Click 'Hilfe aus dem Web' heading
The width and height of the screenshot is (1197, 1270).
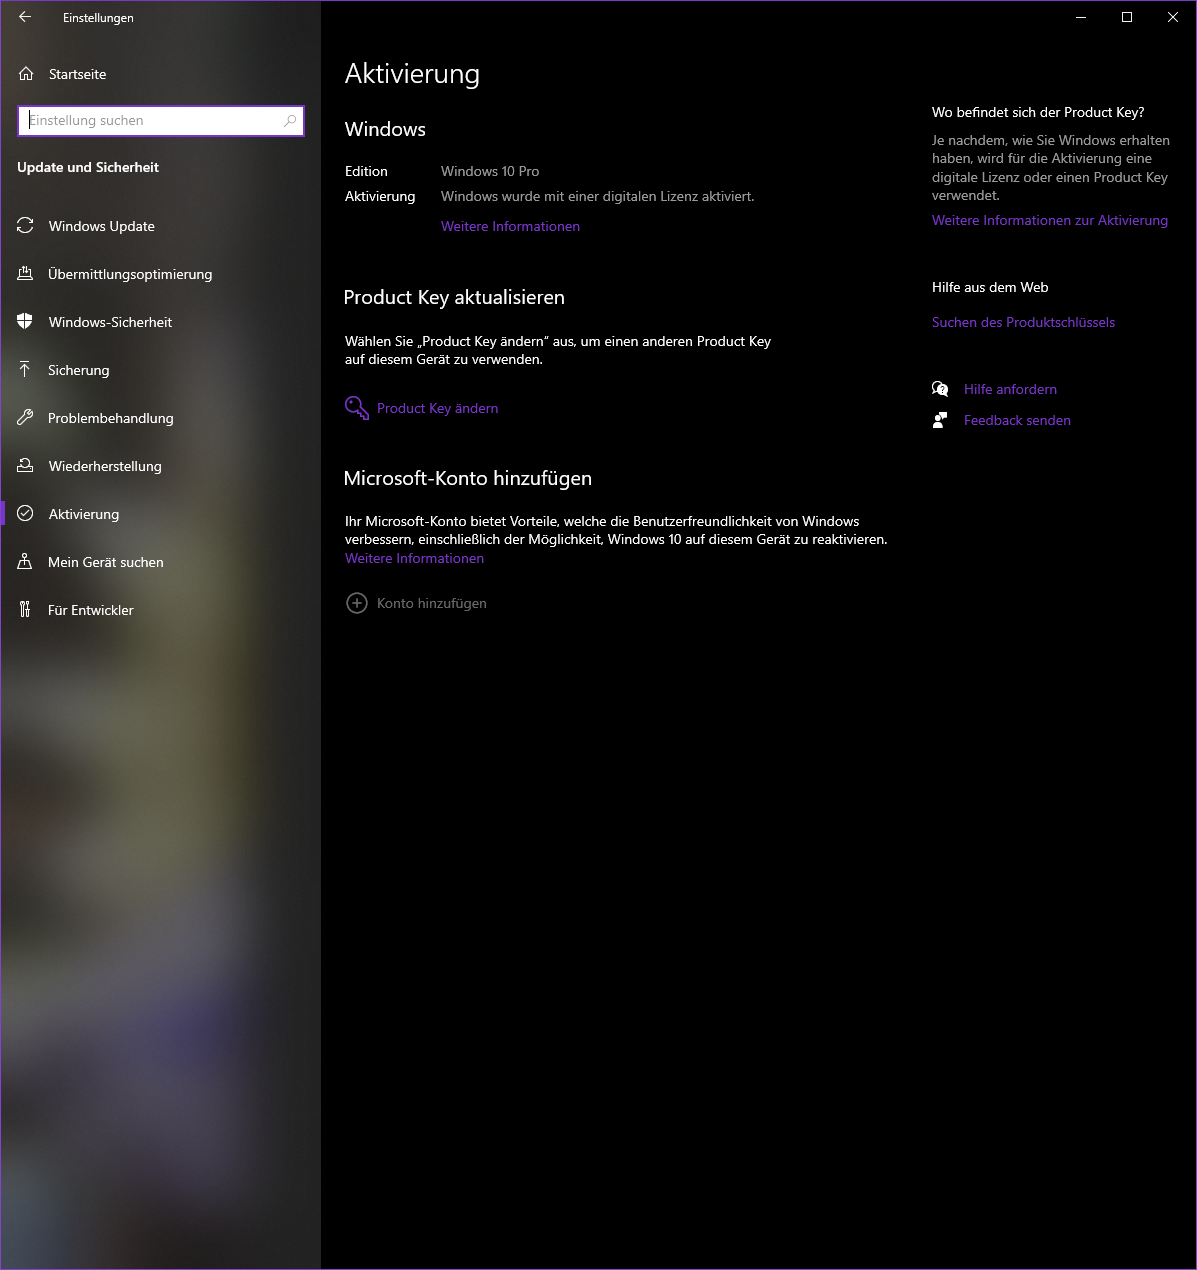click(990, 287)
